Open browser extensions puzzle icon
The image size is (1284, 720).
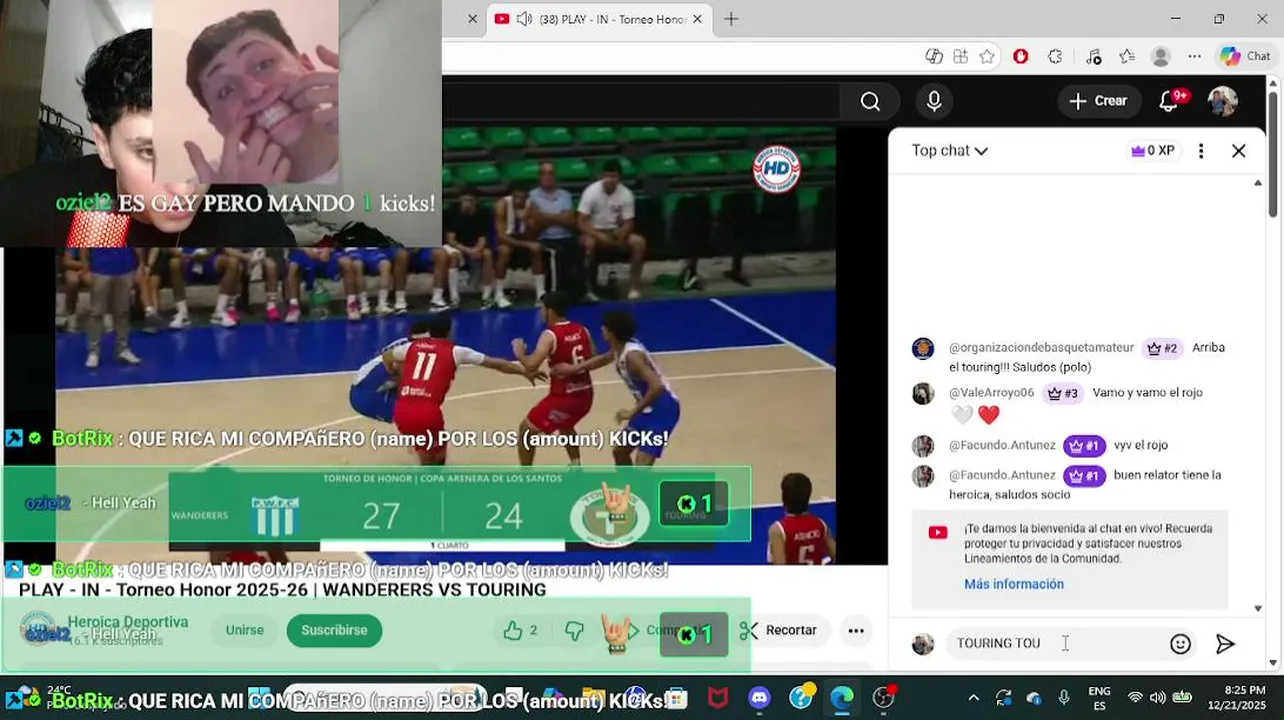tap(1055, 57)
